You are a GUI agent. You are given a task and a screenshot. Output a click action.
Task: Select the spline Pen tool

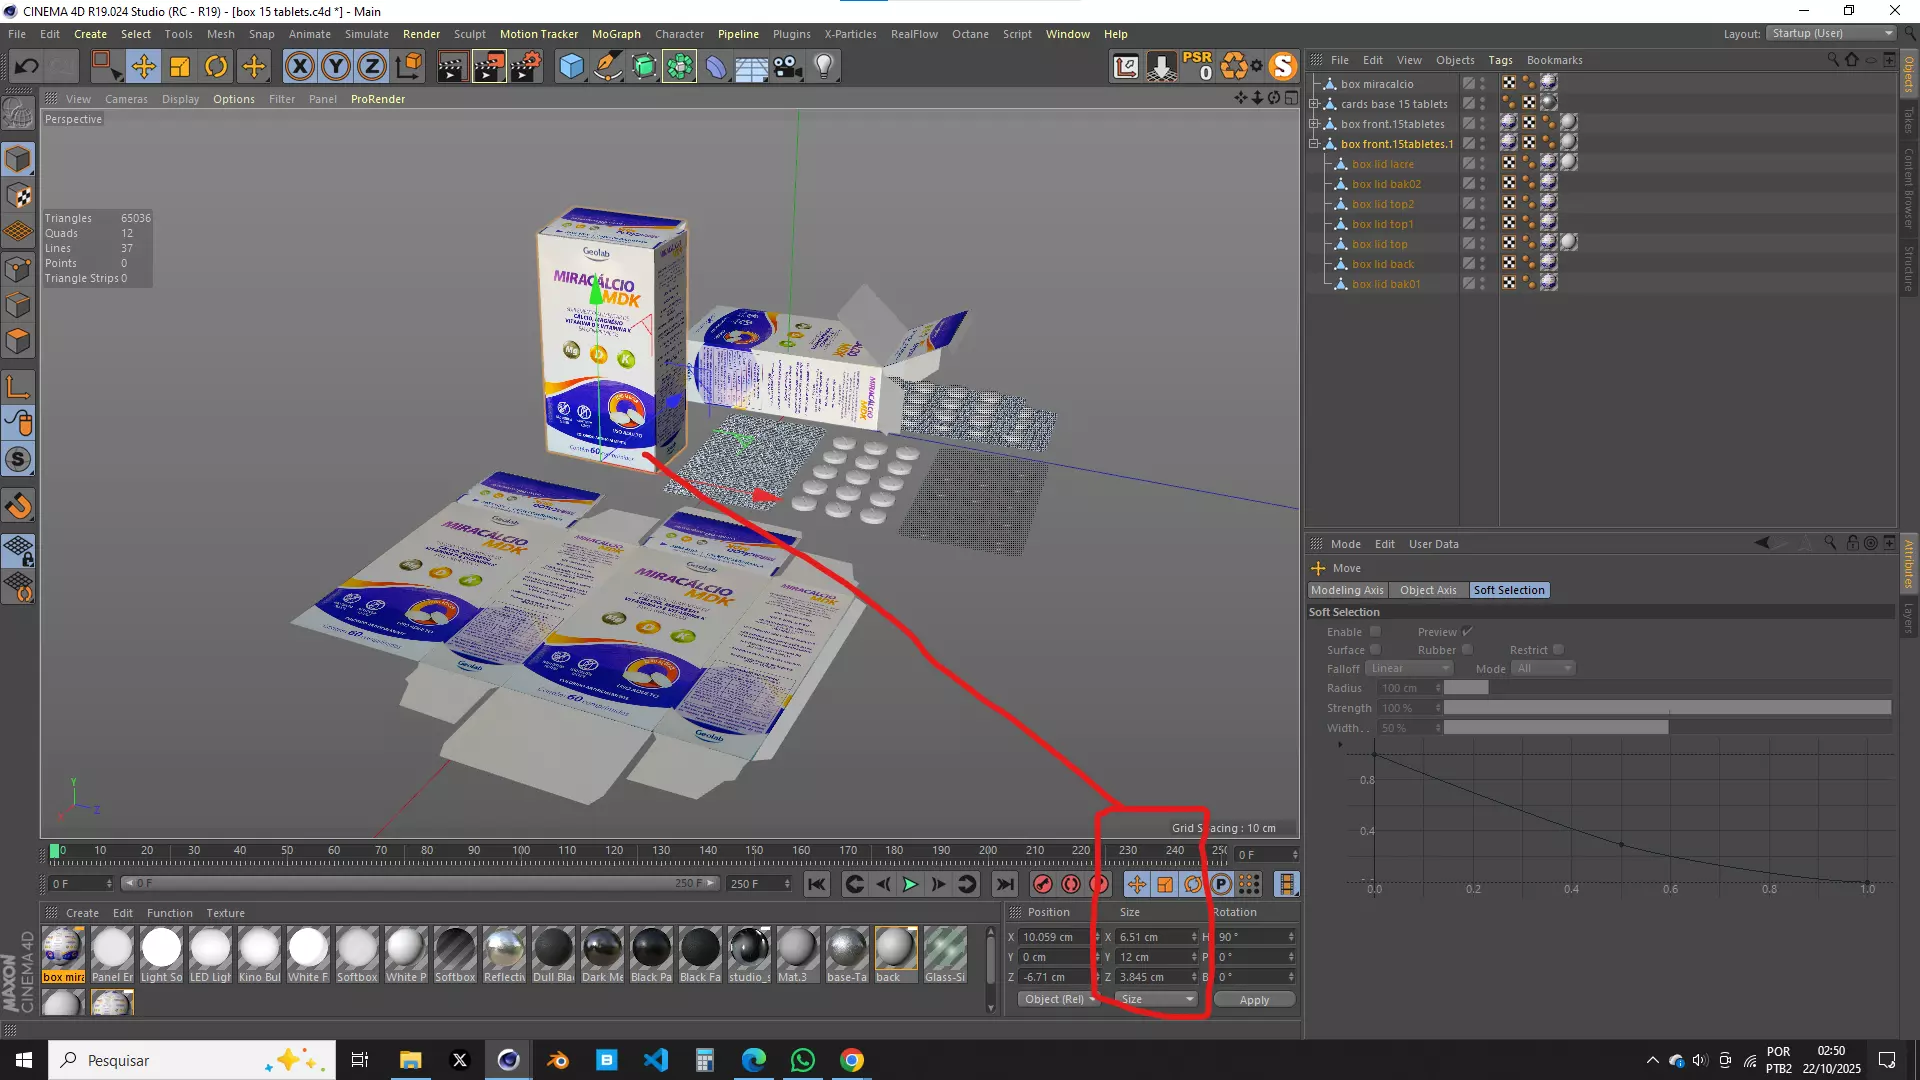pos(607,67)
